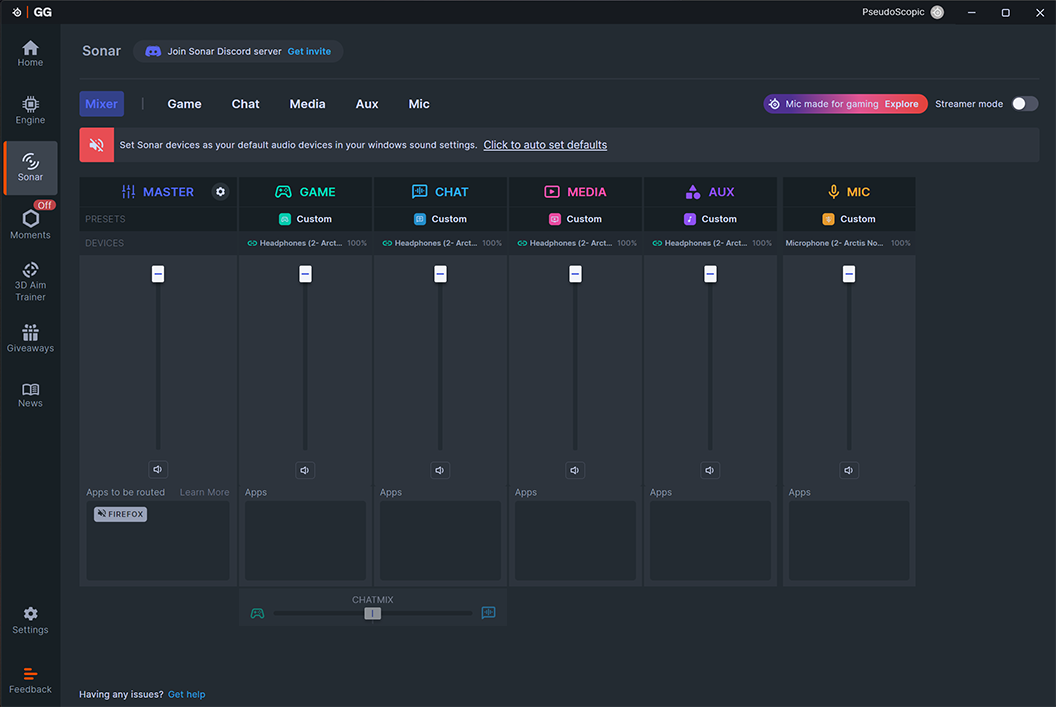Open the News sidebar icon
The width and height of the screenshot is (1056, 707).
pos(30,394)
